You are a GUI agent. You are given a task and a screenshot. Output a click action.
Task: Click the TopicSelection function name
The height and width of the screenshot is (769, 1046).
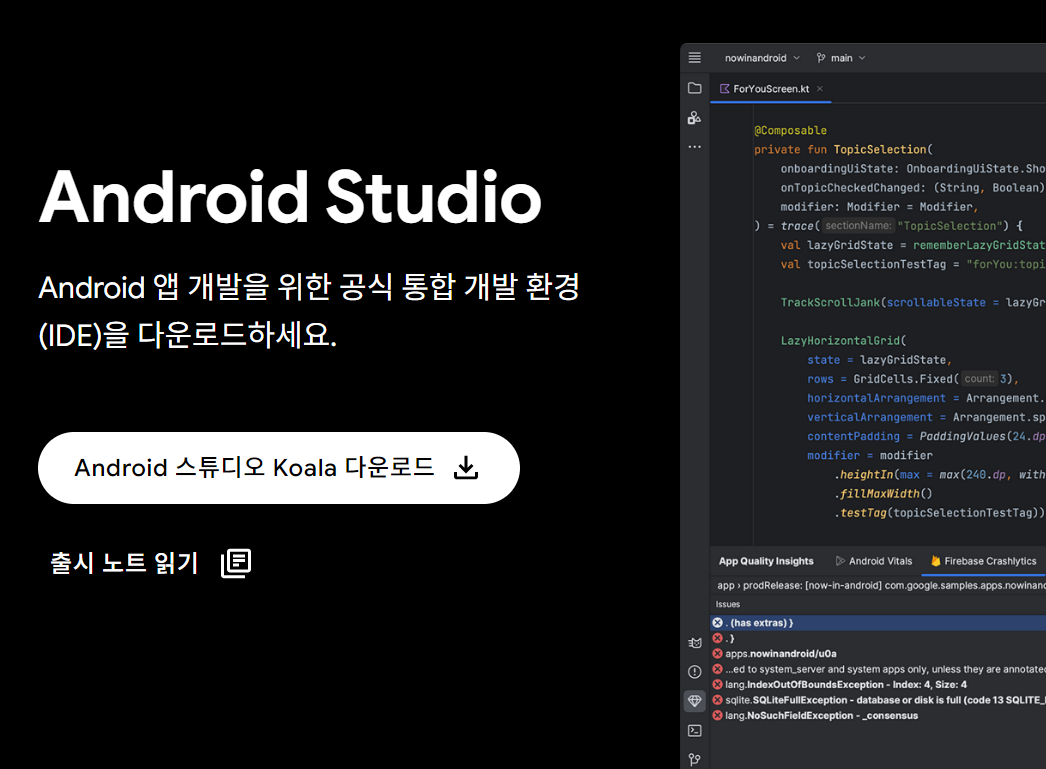pyautogui.click(x=880, y=149)
